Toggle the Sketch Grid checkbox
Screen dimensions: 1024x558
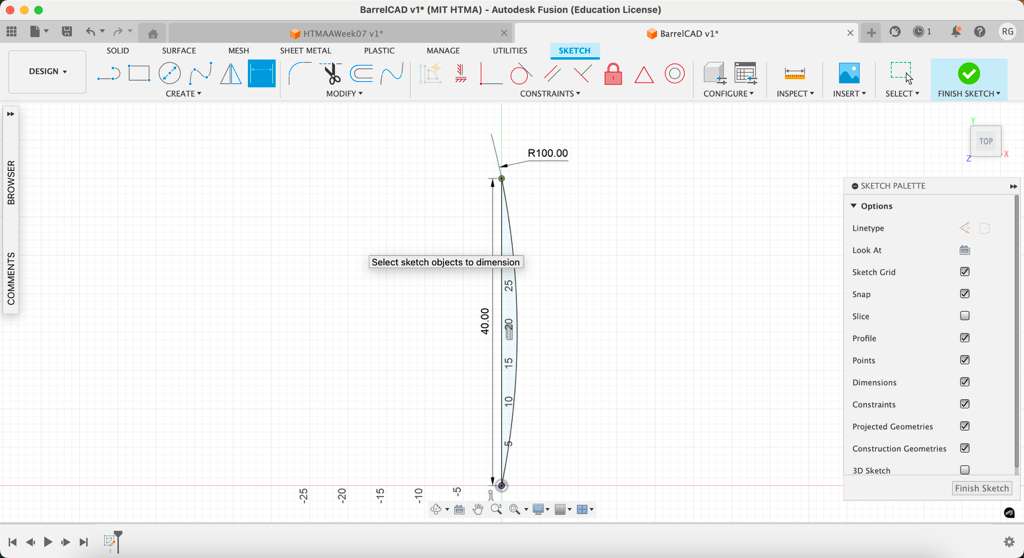[965, 272]
